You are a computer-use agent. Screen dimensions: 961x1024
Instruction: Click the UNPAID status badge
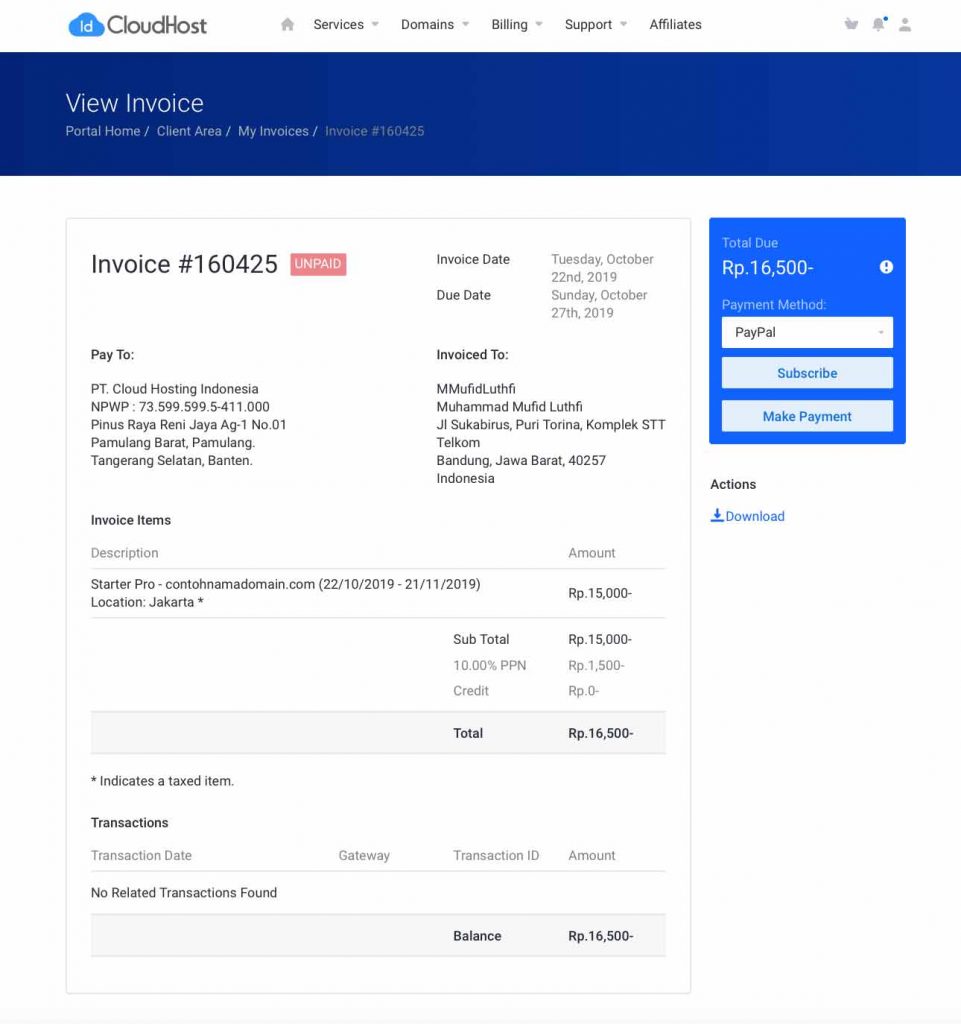[317, 264]
